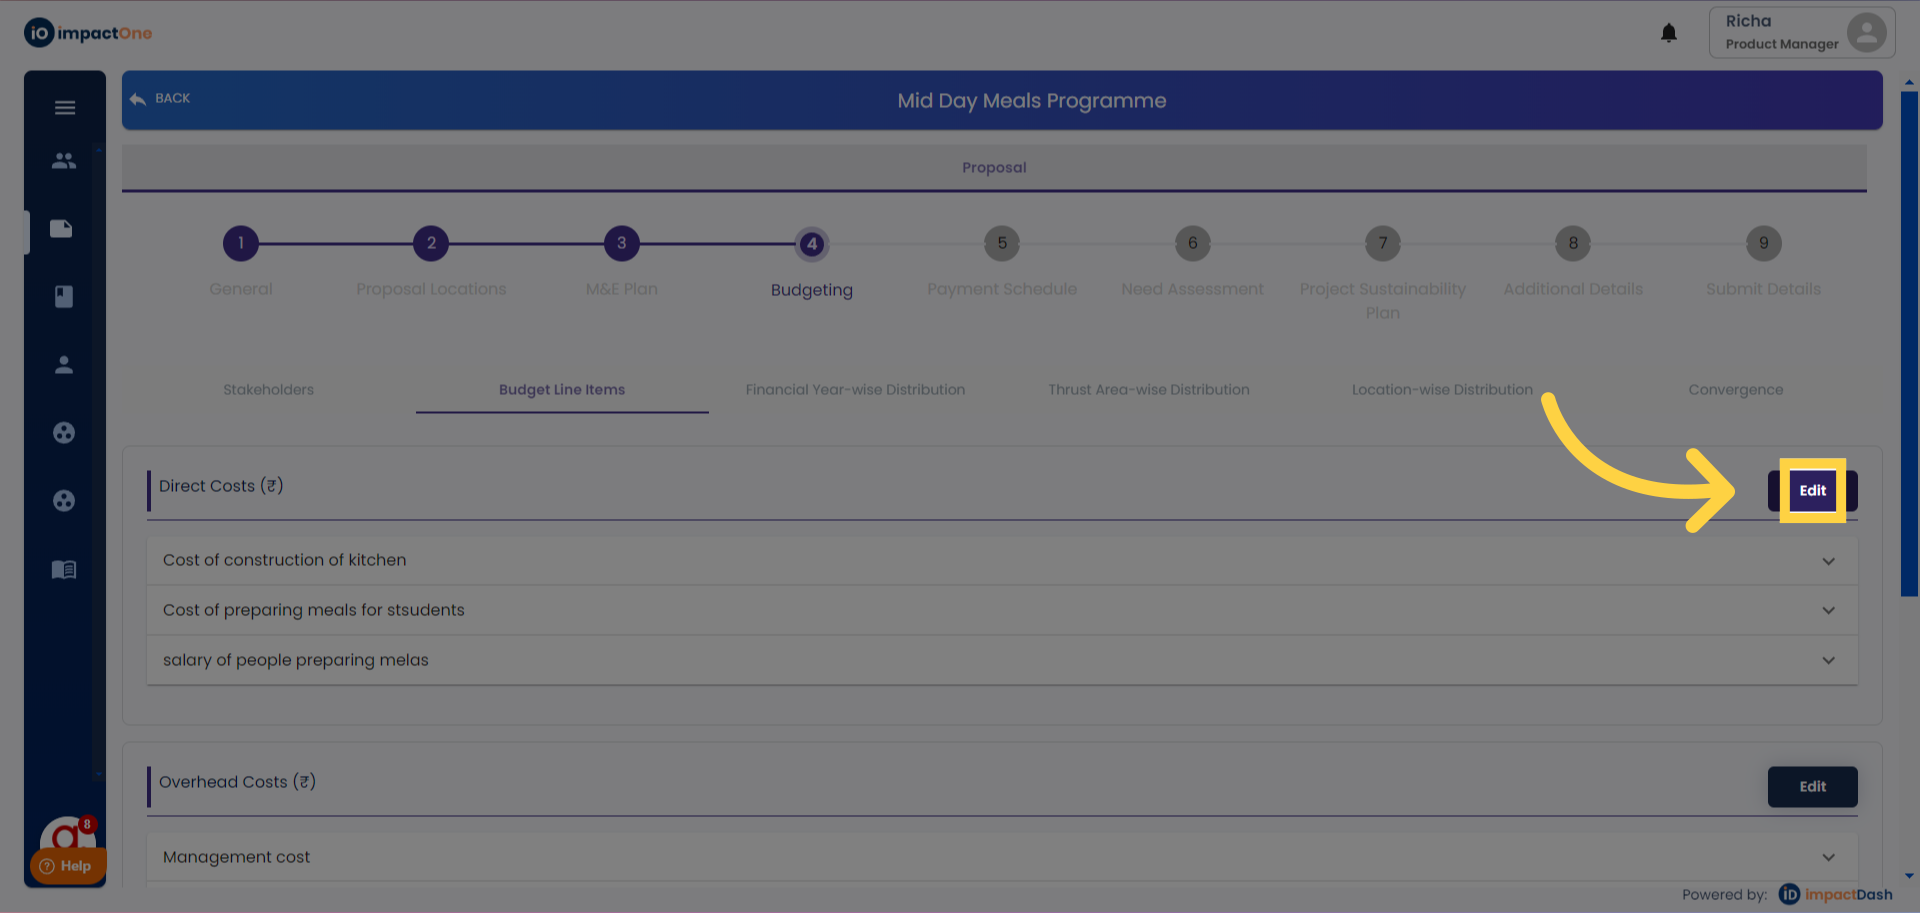Edit the Overhead Costs section
1920x913 pixels.
(1812, 787)
